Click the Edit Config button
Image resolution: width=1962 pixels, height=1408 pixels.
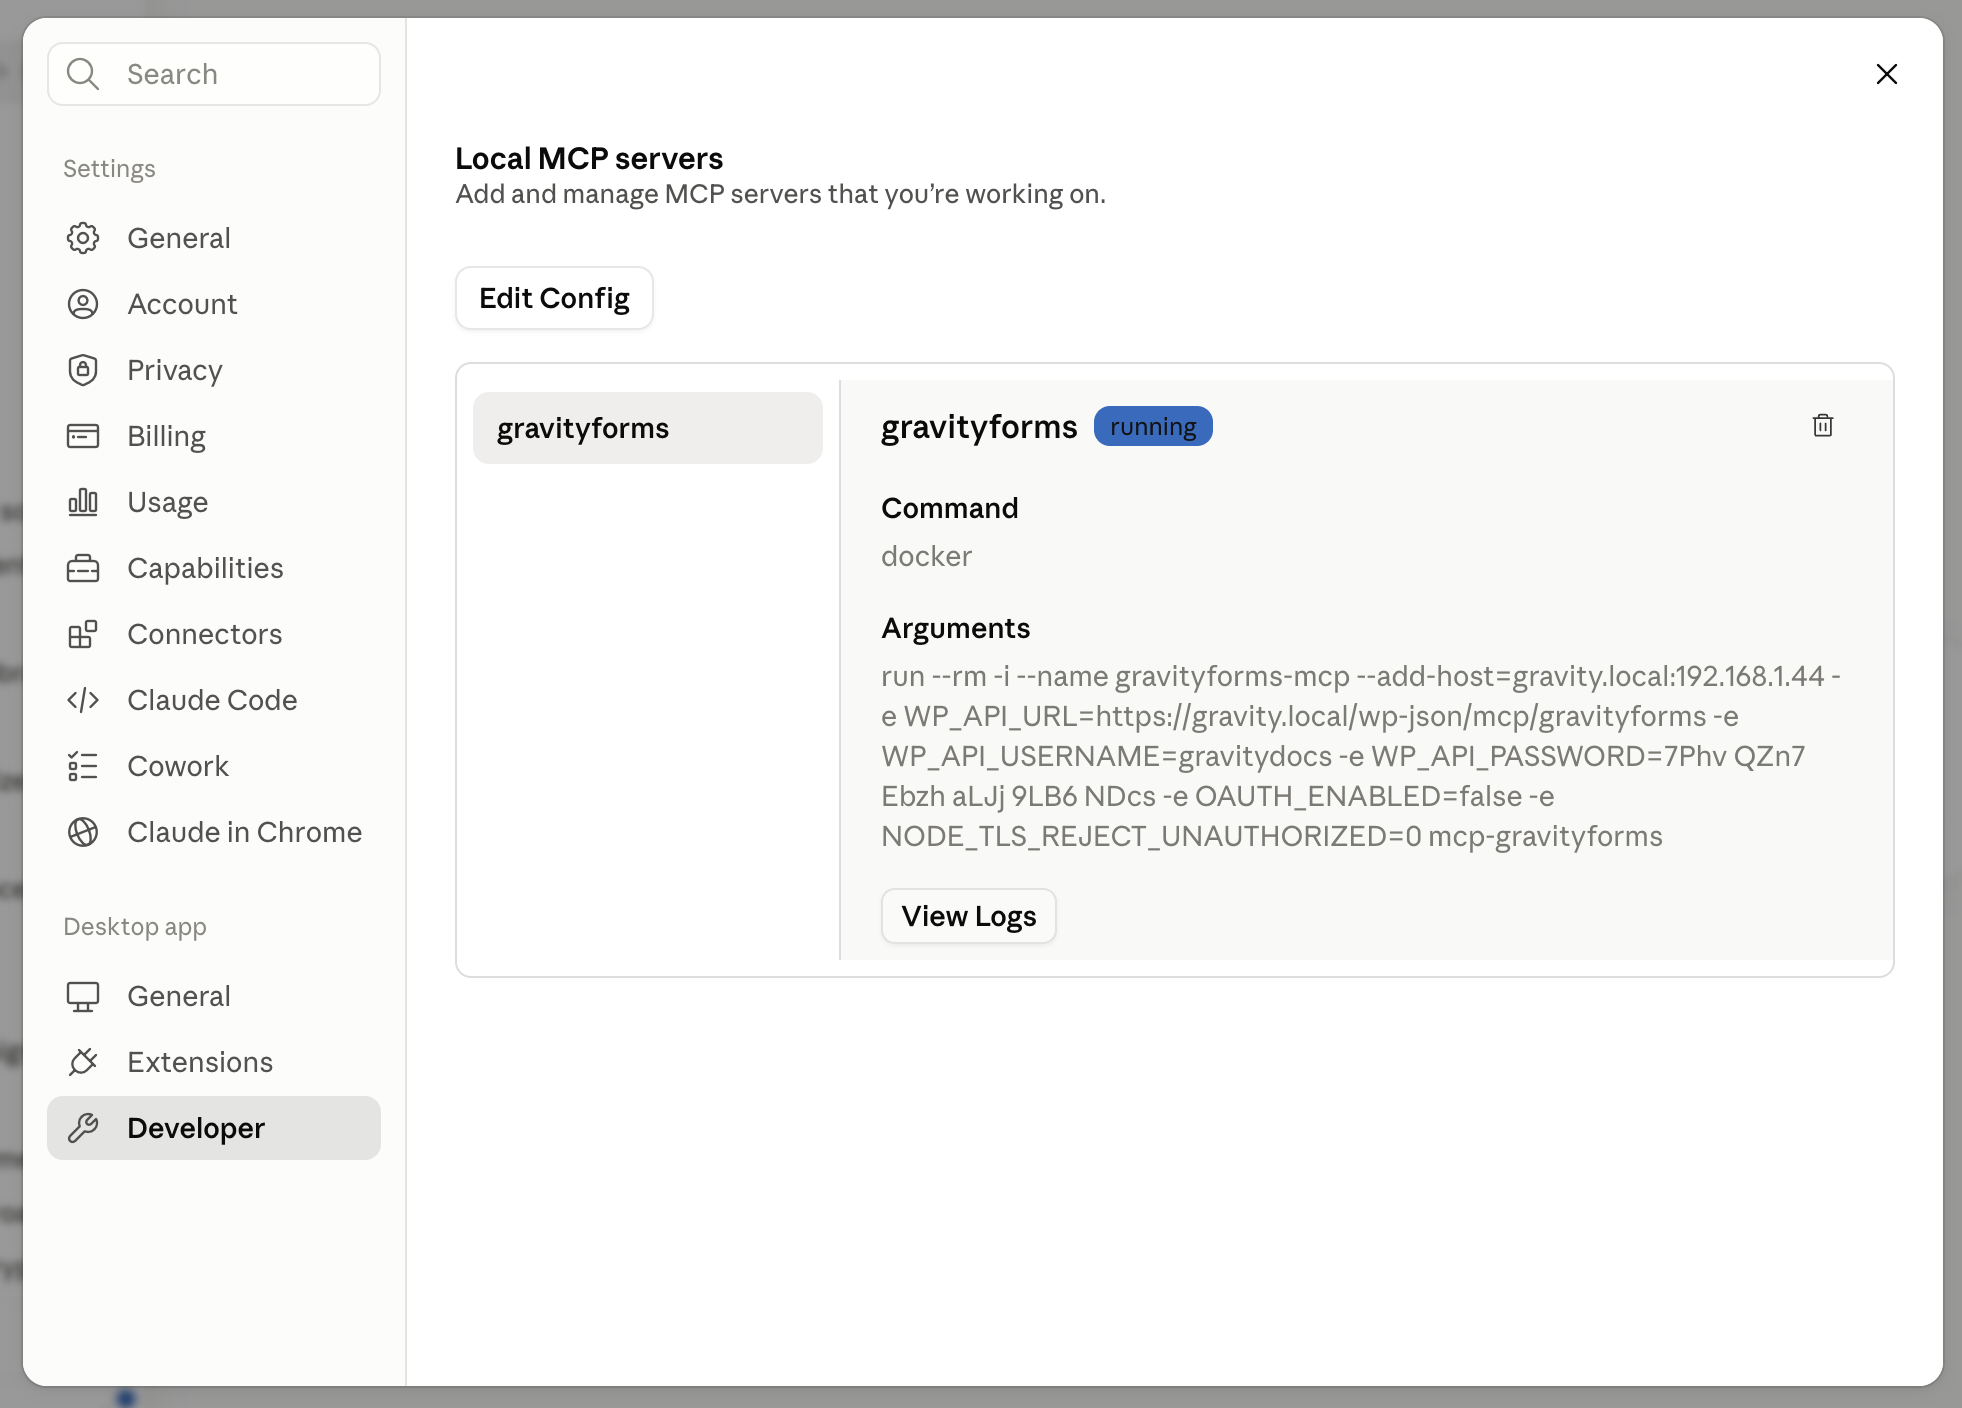click(x=554, y=298)
